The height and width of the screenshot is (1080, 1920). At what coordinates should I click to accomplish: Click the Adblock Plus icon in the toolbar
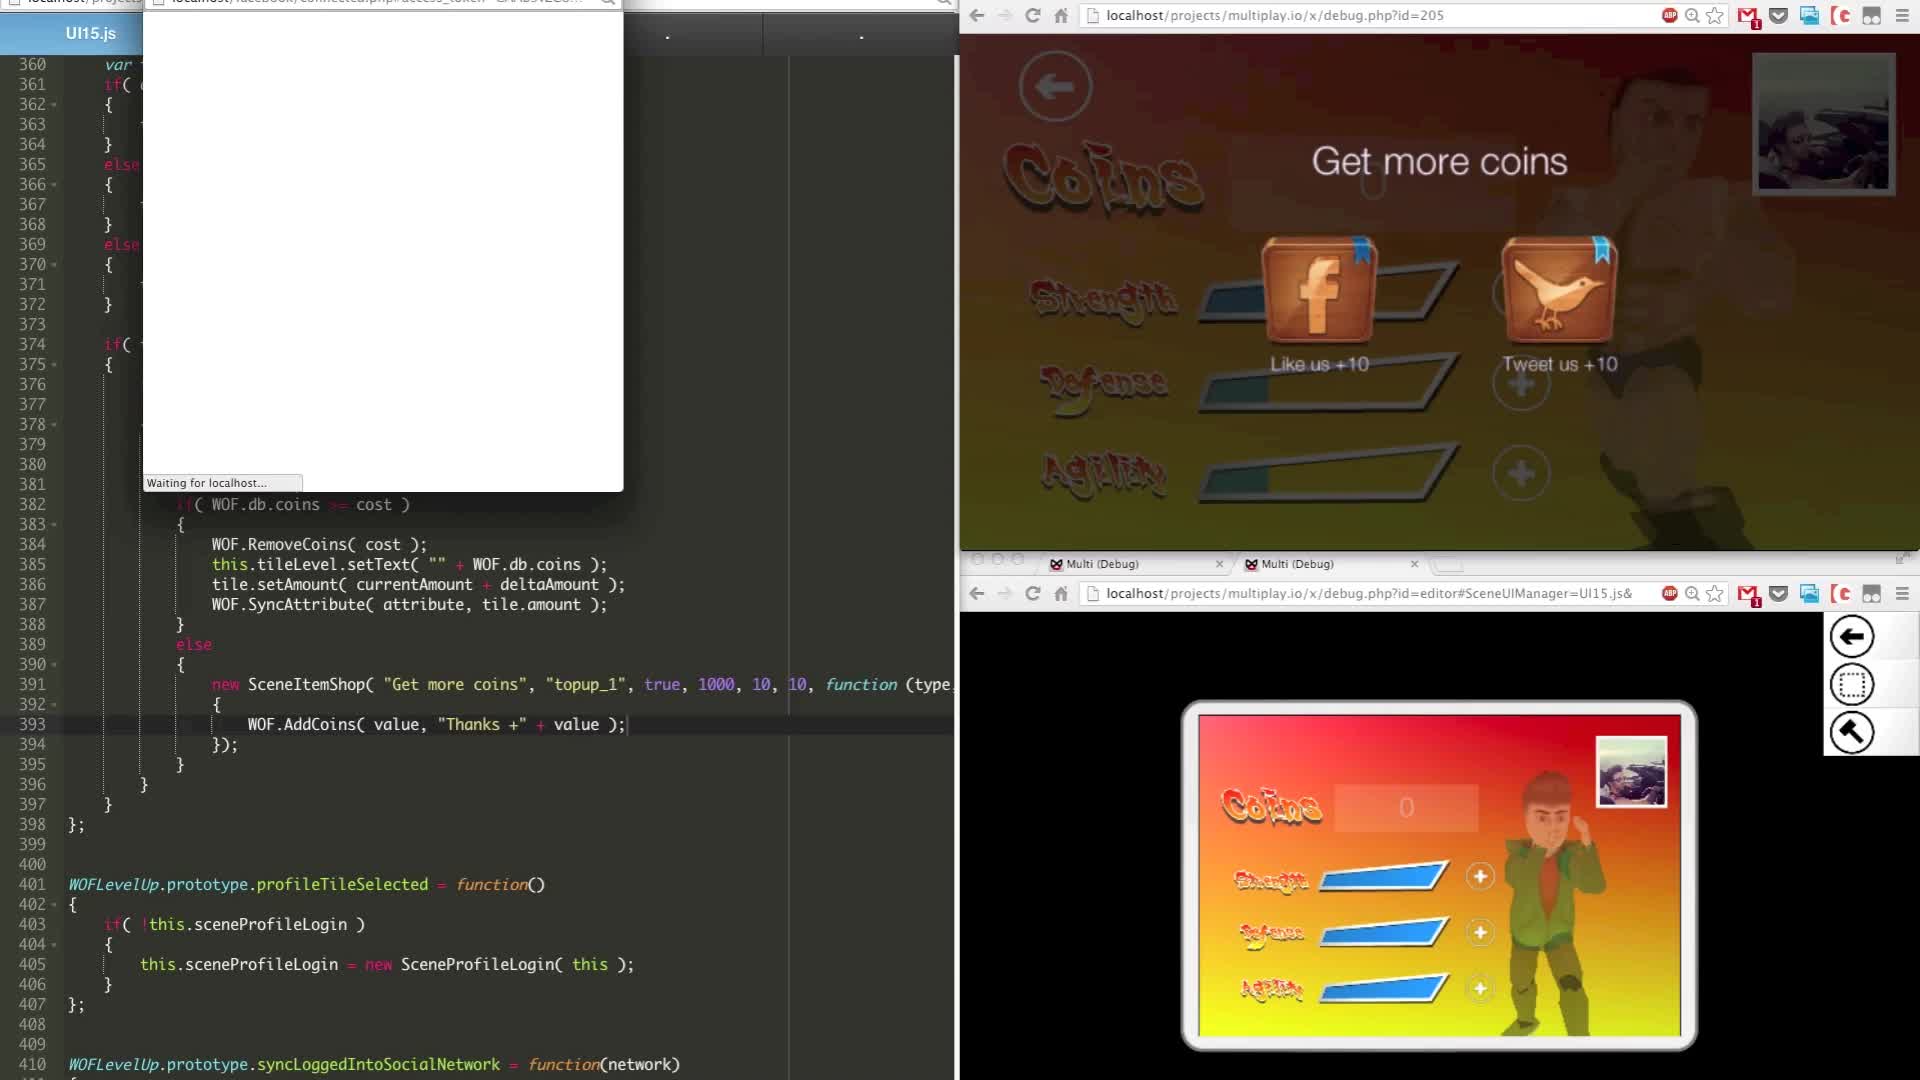click(1668, 16)
